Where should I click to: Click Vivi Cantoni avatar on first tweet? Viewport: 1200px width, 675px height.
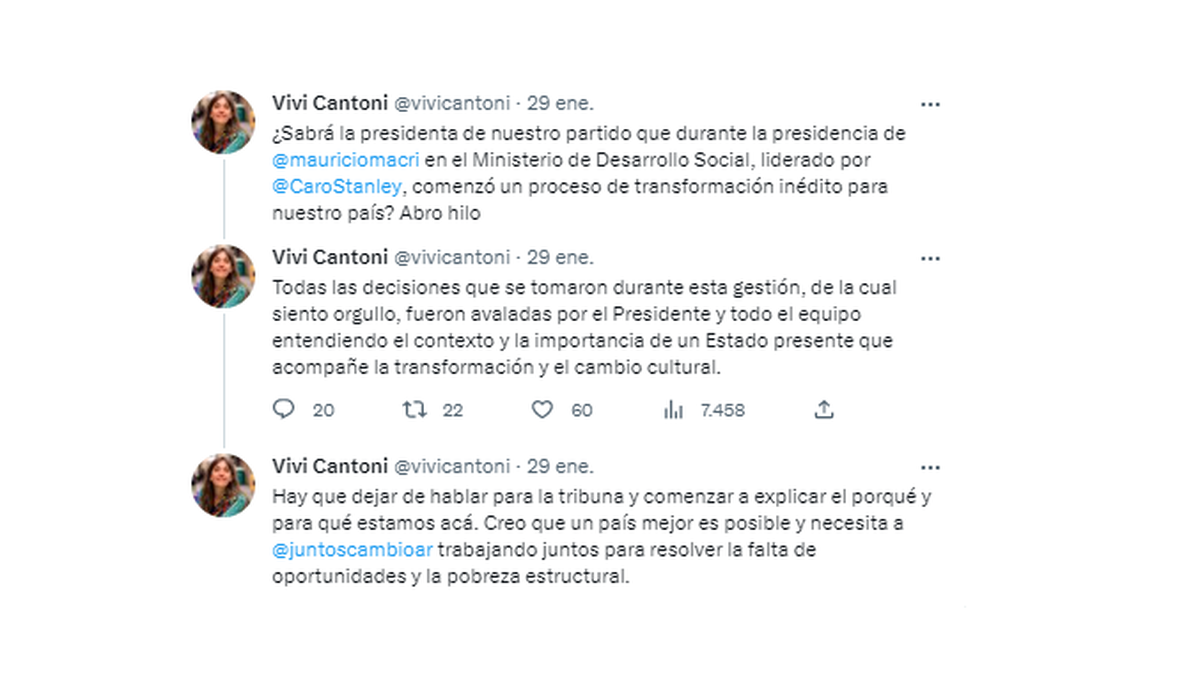pyautogui.click(x=223, y=122)
